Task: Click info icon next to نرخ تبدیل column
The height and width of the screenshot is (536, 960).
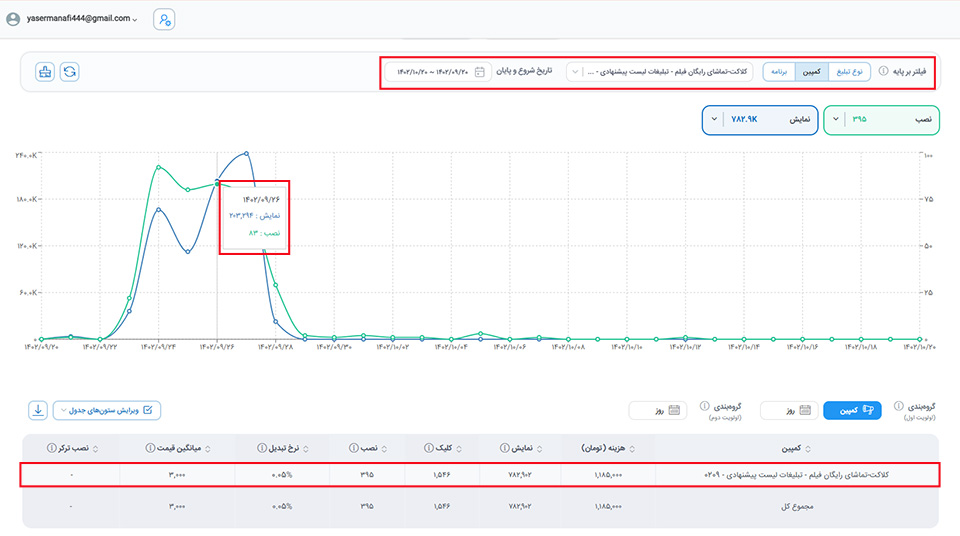Action: coord(261,447)
